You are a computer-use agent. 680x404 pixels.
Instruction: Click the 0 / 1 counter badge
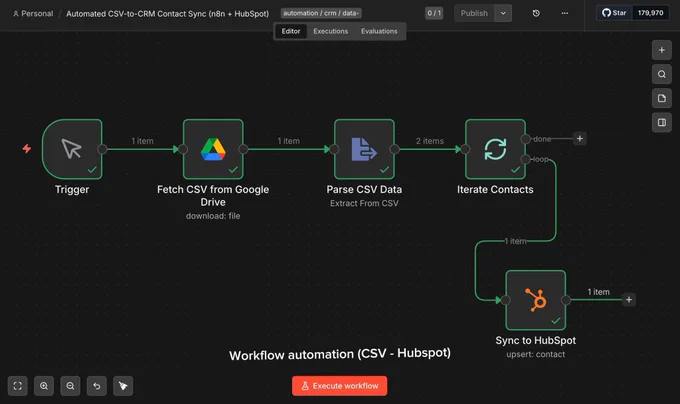pyautogui.click(x=434, y=13)
